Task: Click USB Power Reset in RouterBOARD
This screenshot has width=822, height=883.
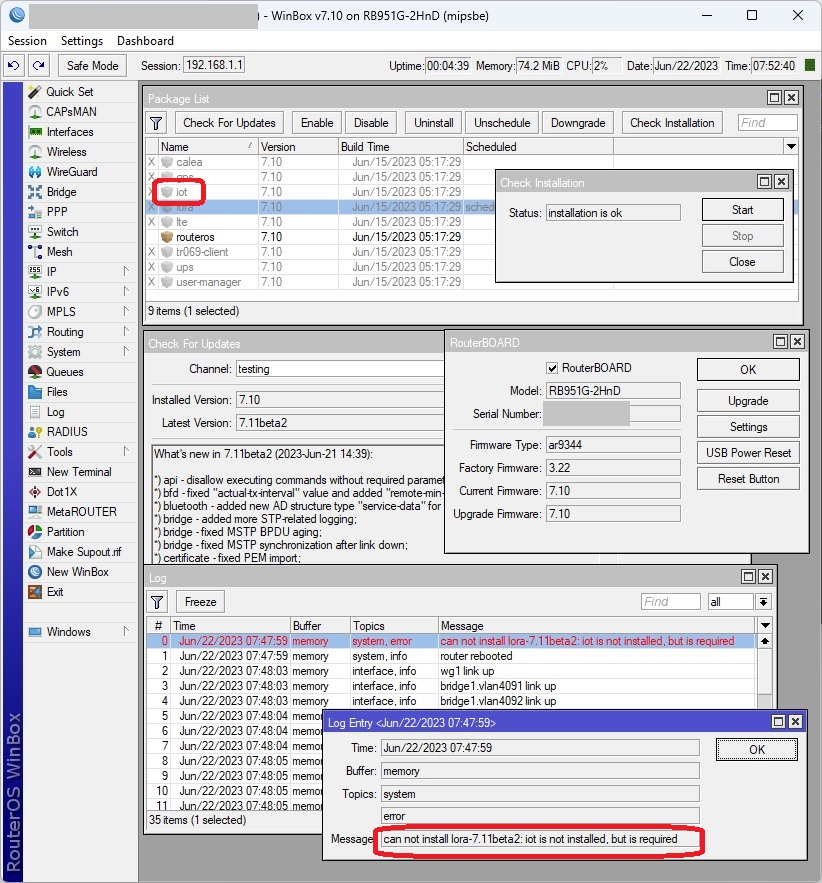Action: 748,453
